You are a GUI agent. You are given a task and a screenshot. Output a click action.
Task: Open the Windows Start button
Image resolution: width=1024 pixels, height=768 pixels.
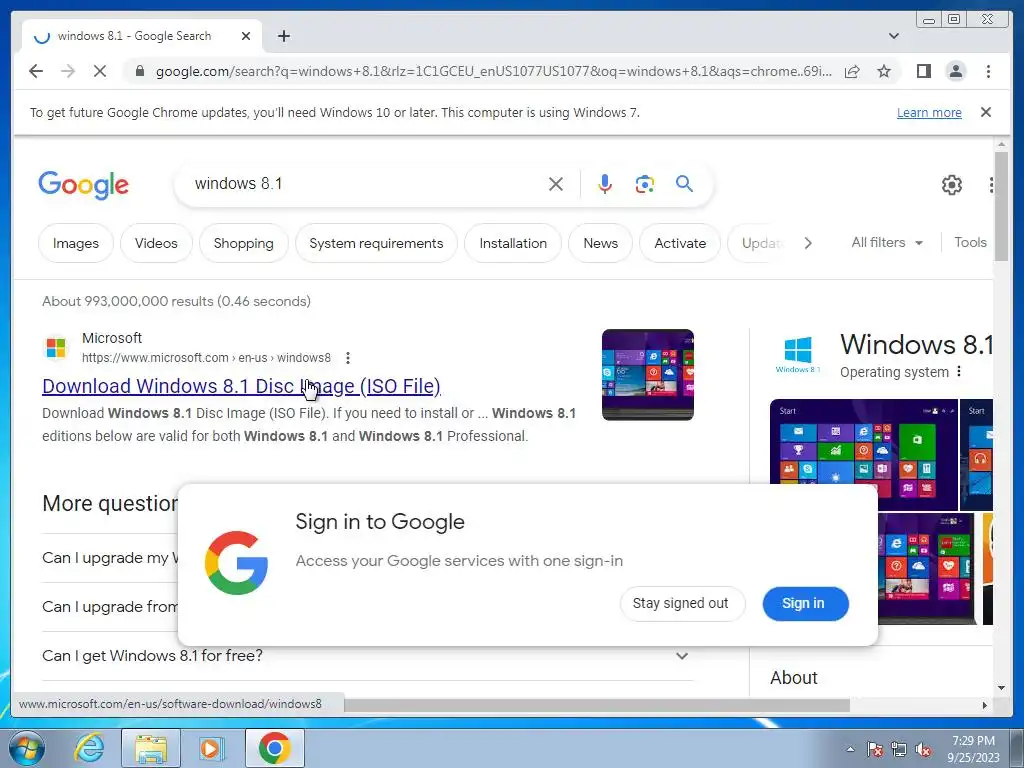(x=26, y=748)
